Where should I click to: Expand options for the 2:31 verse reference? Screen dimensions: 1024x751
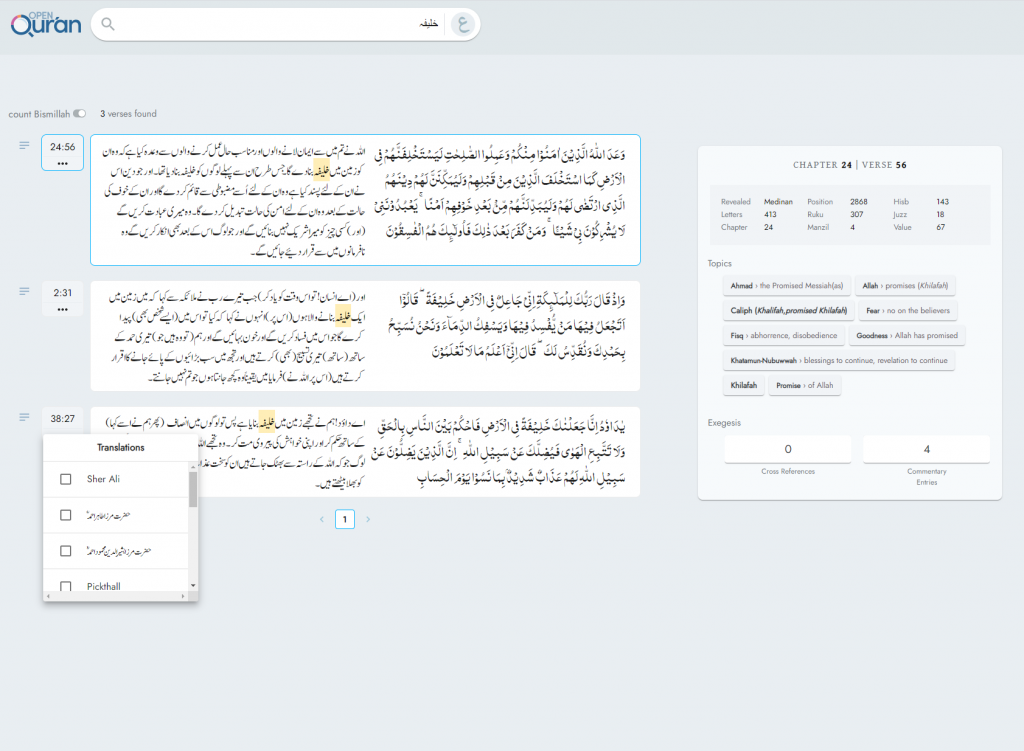63,299
